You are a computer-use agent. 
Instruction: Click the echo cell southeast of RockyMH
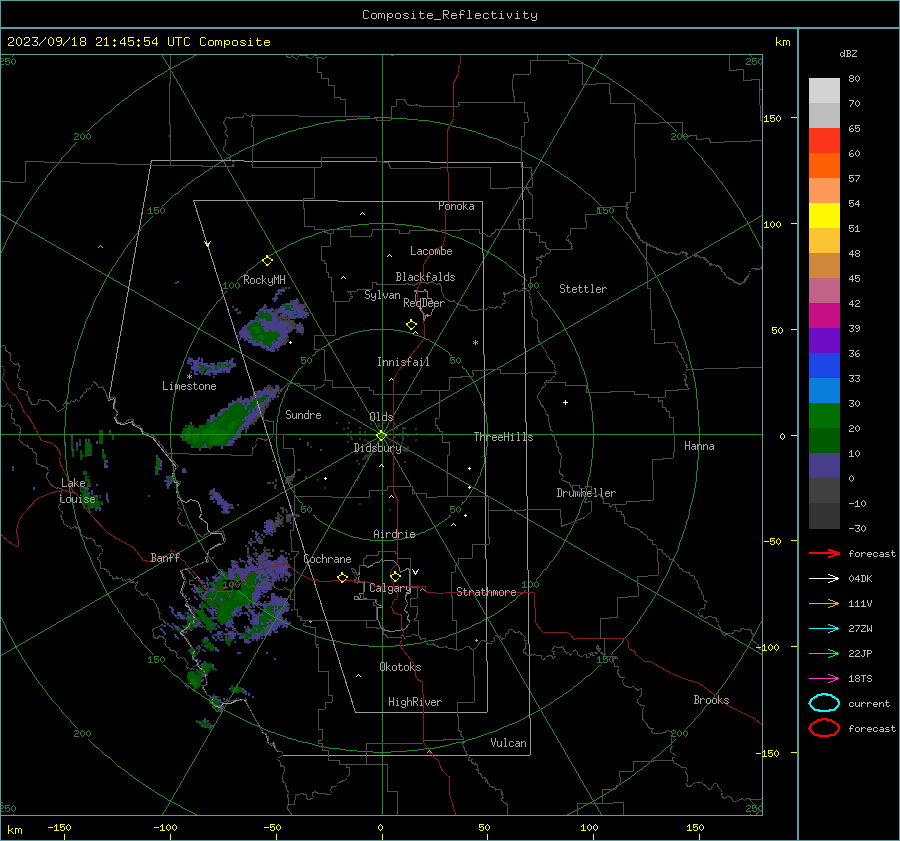pyautogui.click(x=273, y=324)
